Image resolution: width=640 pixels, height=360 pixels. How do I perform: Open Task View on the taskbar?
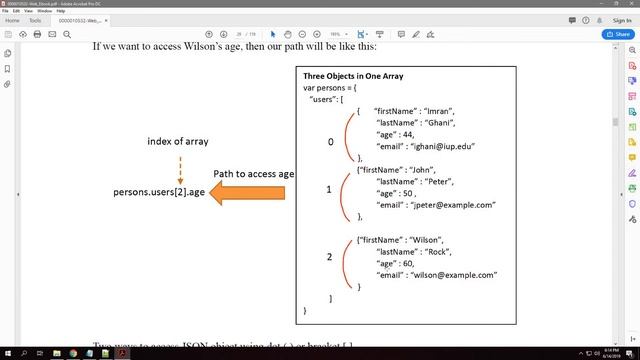click(x=40, y=353)
